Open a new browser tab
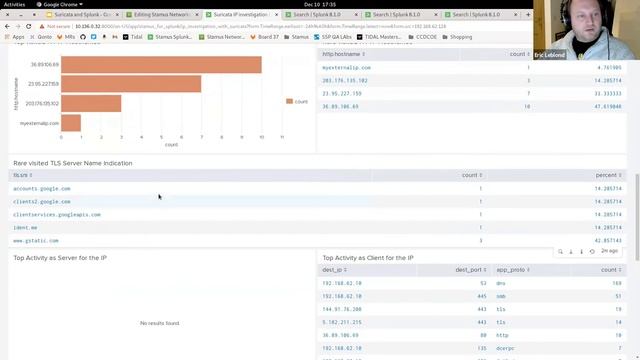Viewport: 640px width, 360px height. pos(528,14)
